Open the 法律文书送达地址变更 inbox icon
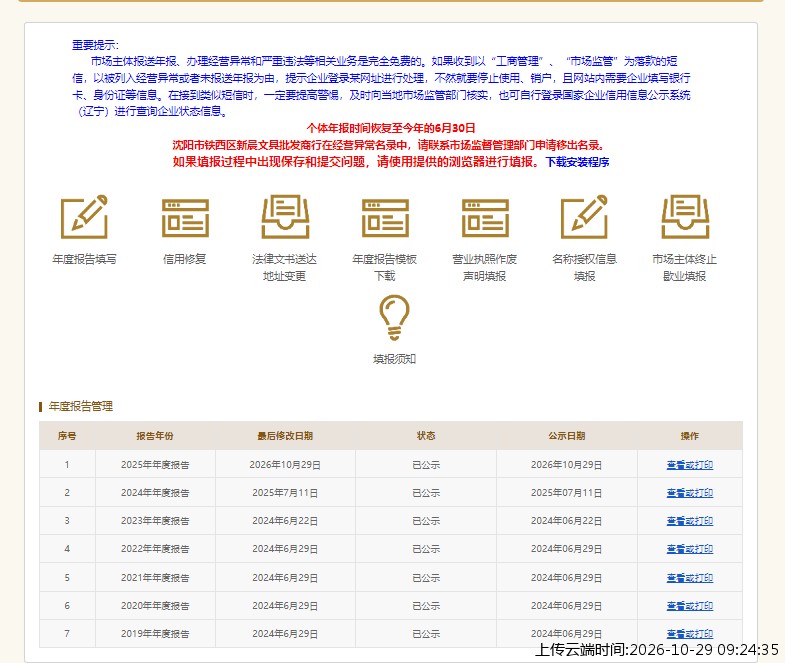Viewport: 785px width, 663px height. 285,217
